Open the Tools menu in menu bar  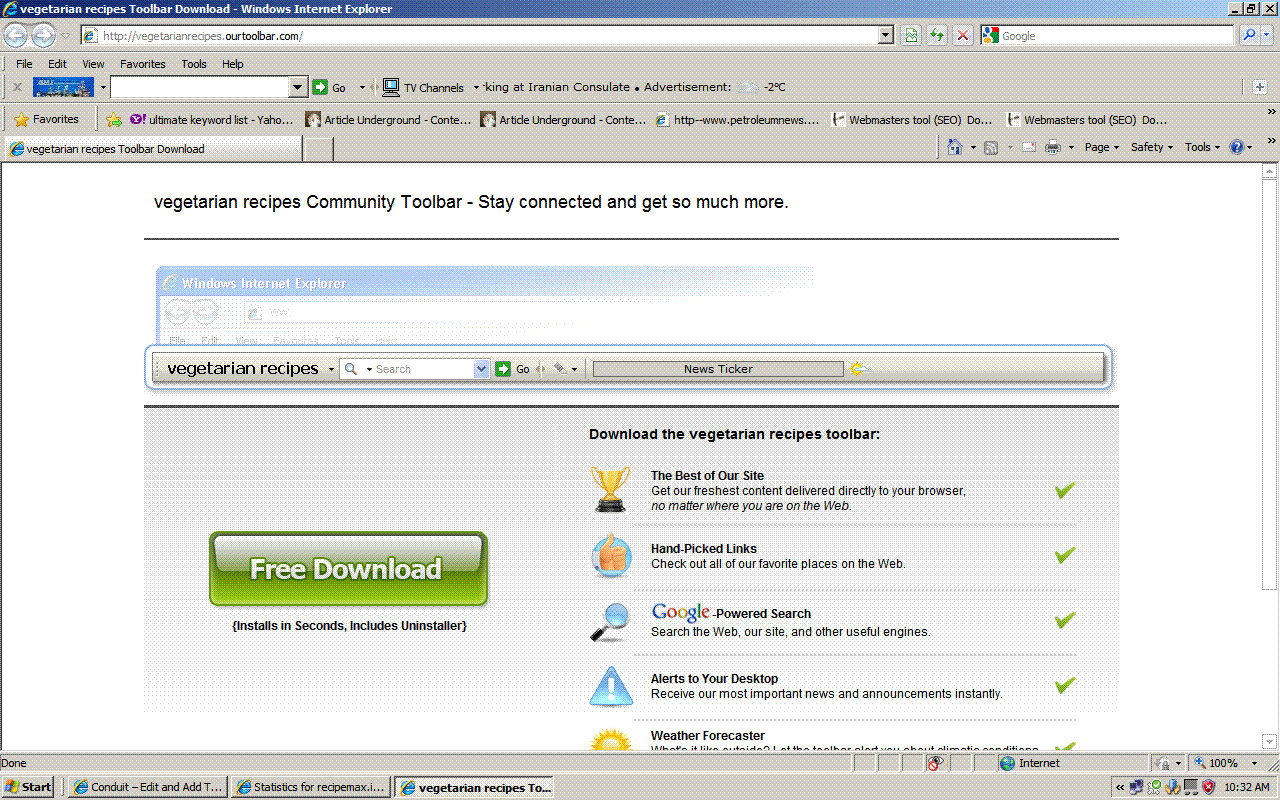click(x=194, y=64)
